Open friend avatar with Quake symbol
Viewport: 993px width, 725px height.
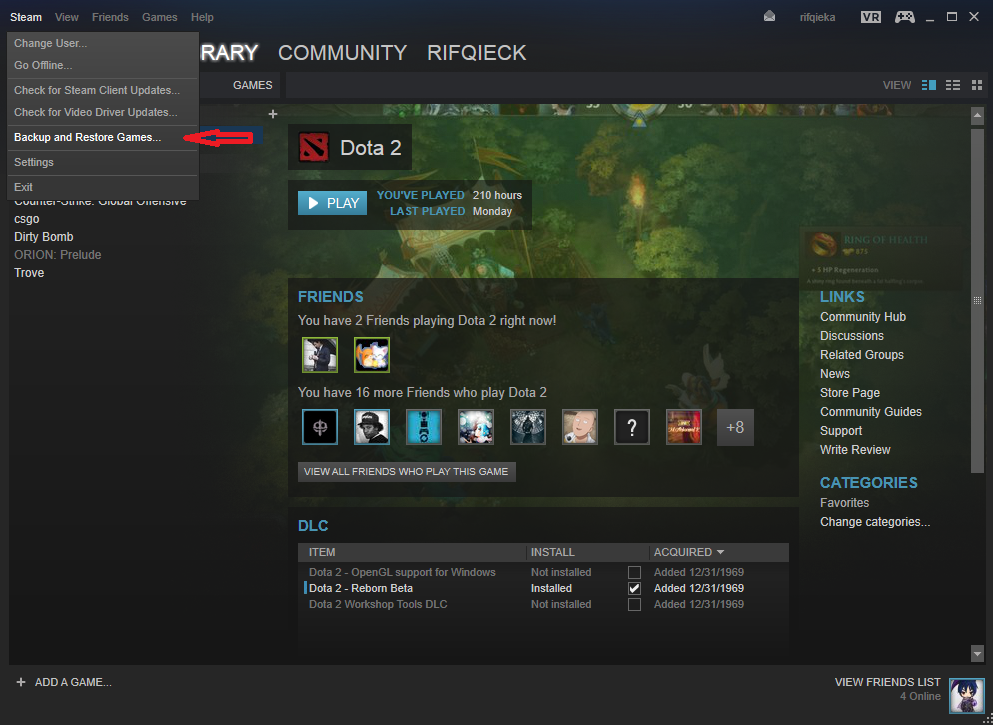point(320,427)
